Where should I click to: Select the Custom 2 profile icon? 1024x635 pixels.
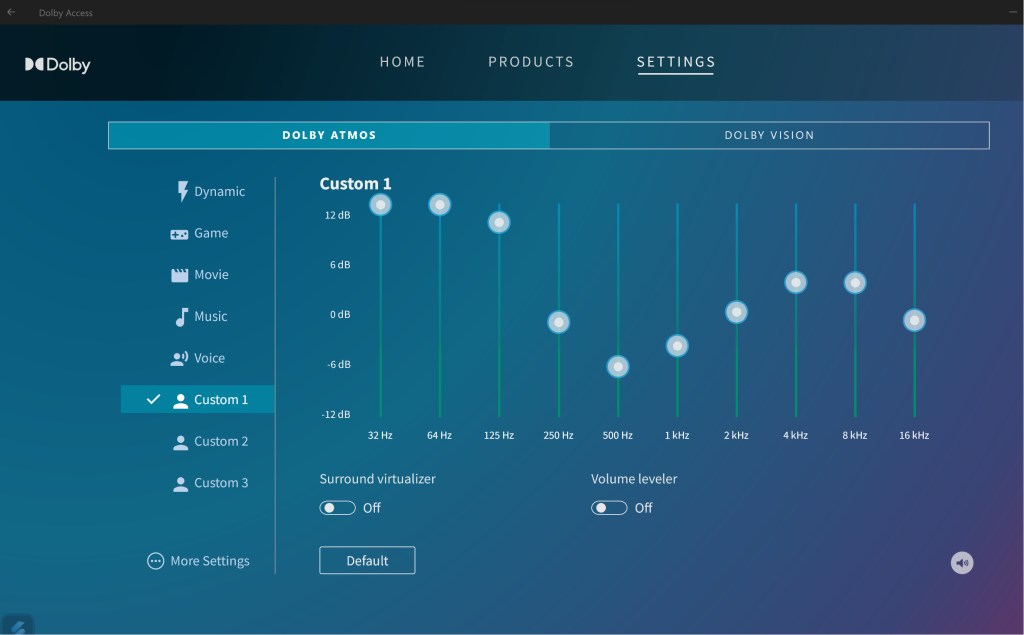[x=180, y=442]
